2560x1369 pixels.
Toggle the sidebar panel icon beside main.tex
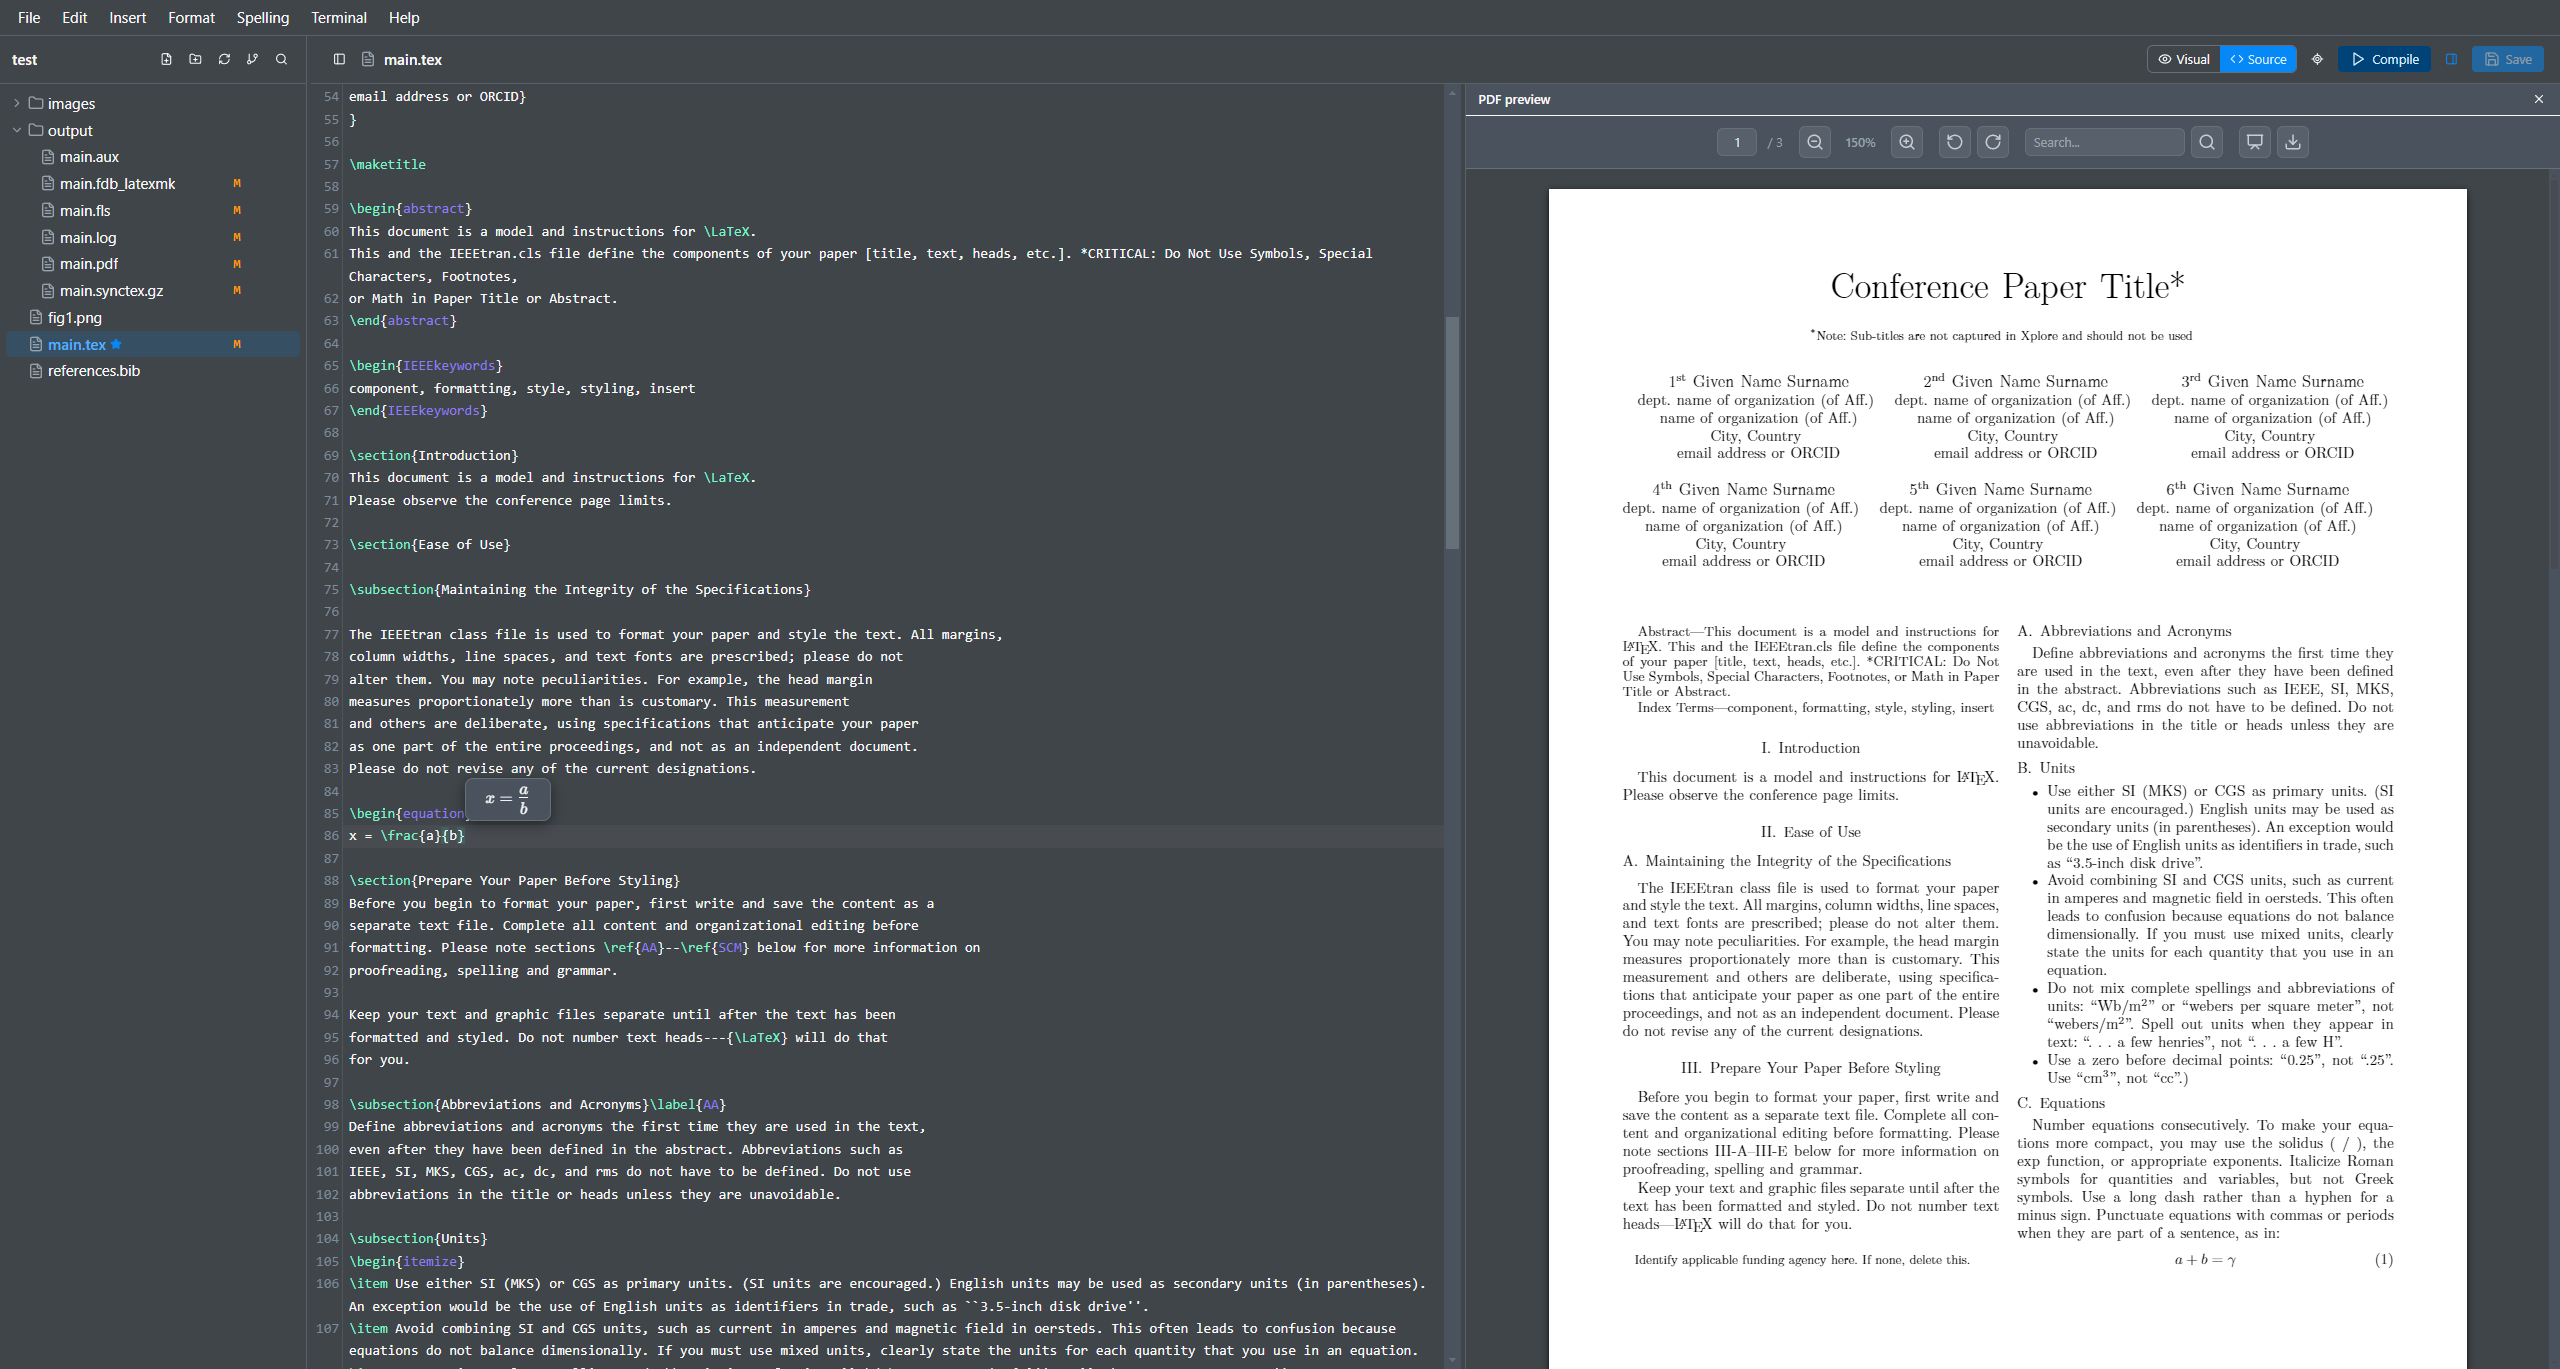pos(339,59)
